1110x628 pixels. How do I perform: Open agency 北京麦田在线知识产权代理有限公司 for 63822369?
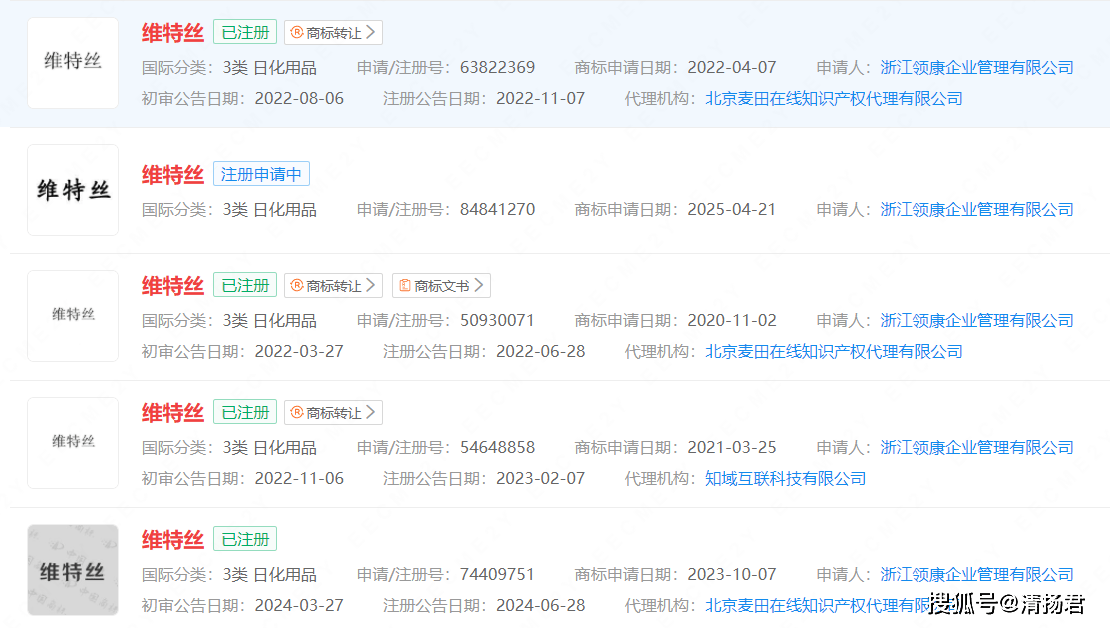834,98
